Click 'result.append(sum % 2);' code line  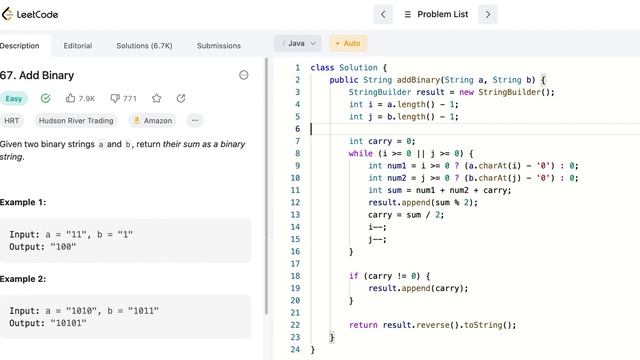[423, 202]
